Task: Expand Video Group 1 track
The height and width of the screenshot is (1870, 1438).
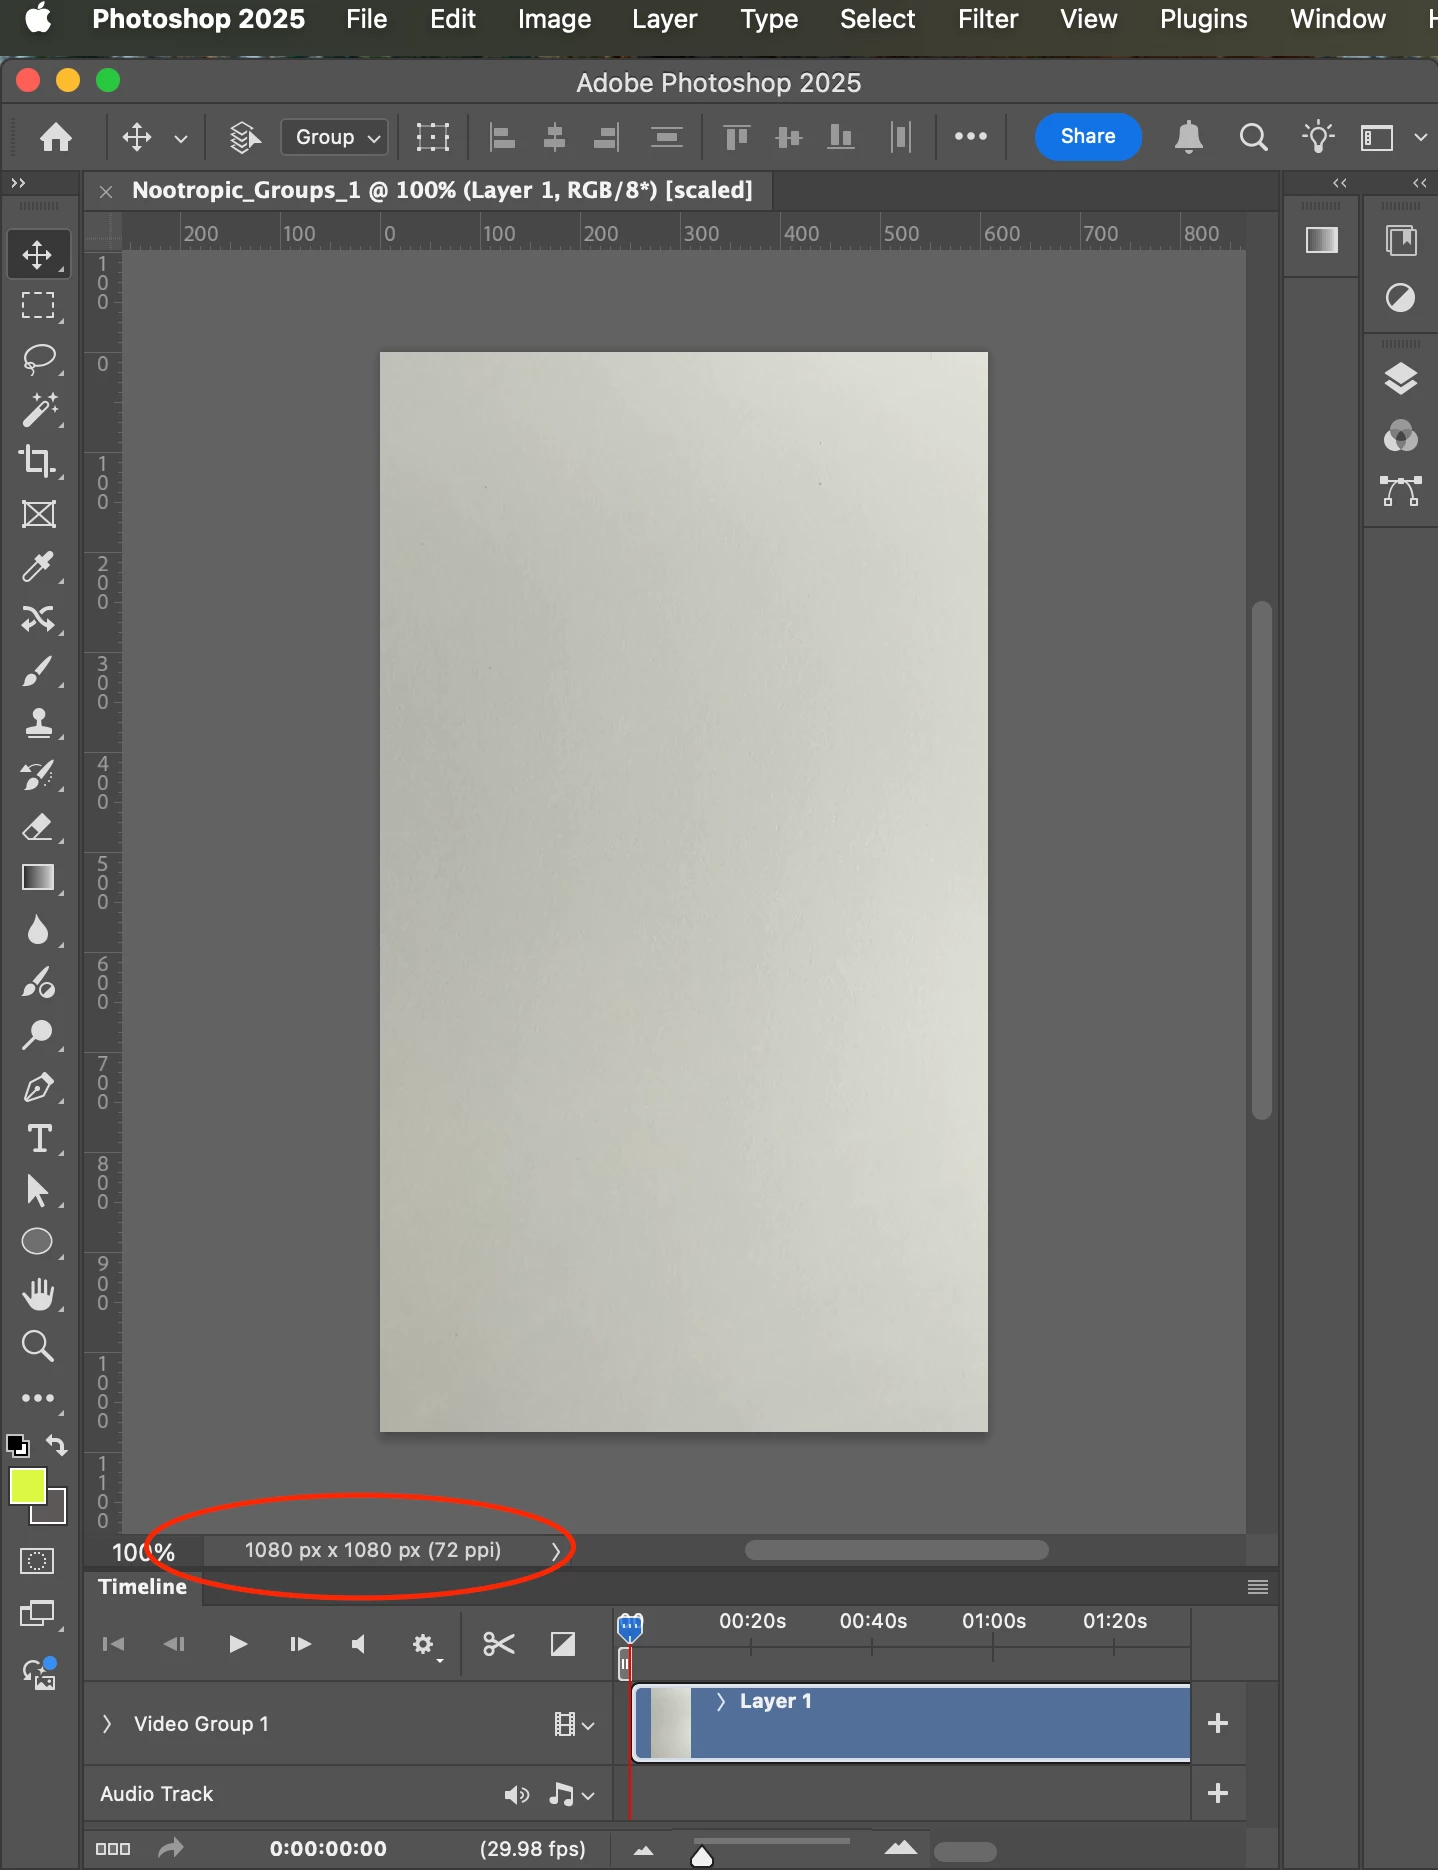Action: (107, 1724)
